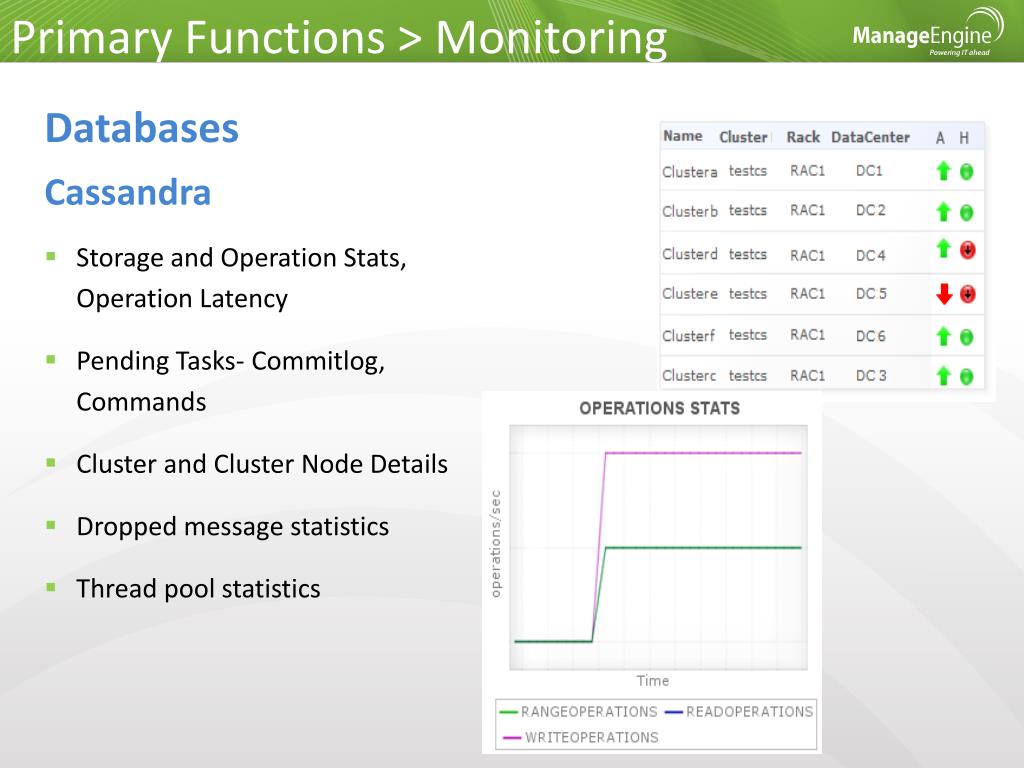
Task: Click the testcs cell in Clustere row
Action: (x=748, y=294)
